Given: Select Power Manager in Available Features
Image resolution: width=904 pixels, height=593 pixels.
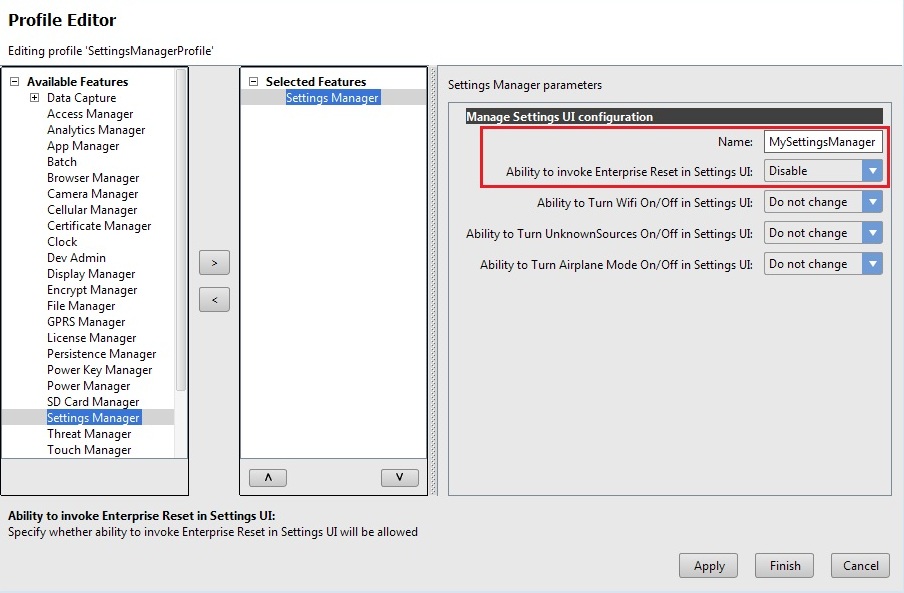Looking at the screenshot, I should coord(88,386).
